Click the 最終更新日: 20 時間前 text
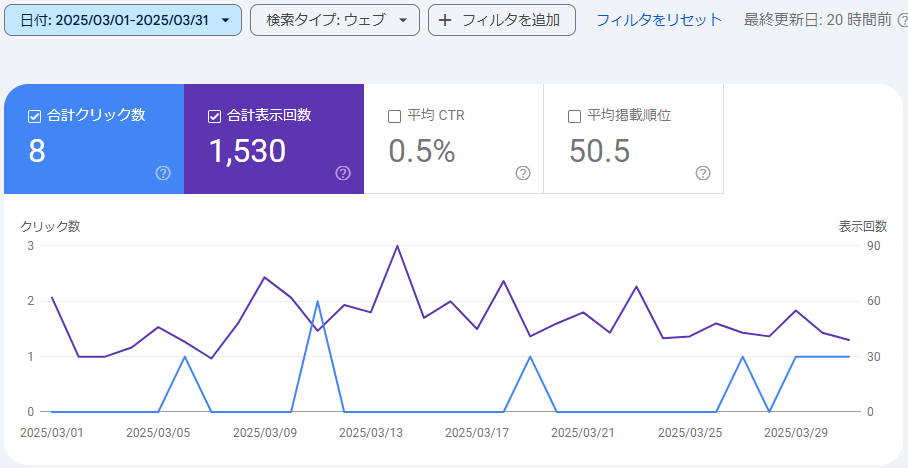908x468 pixels. 818,20
